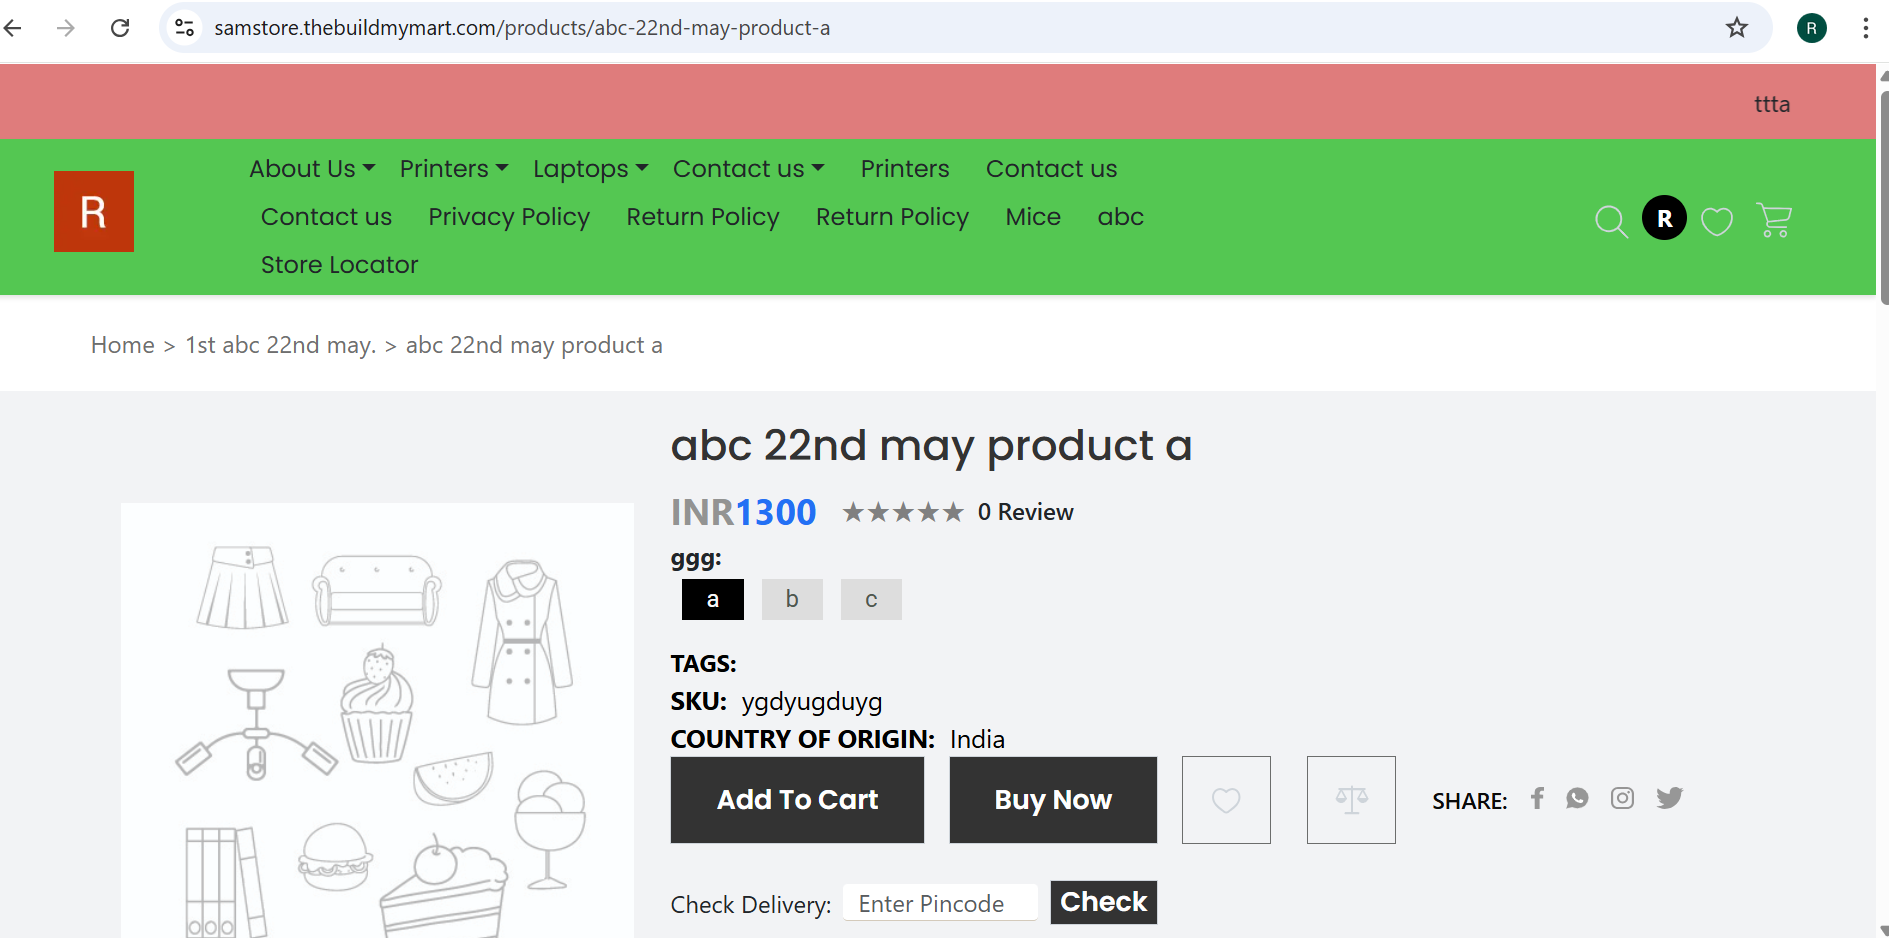Viewport: 1889px width, 938px height.
Task: Select variant c for ggg
Action: coord(871,600)
